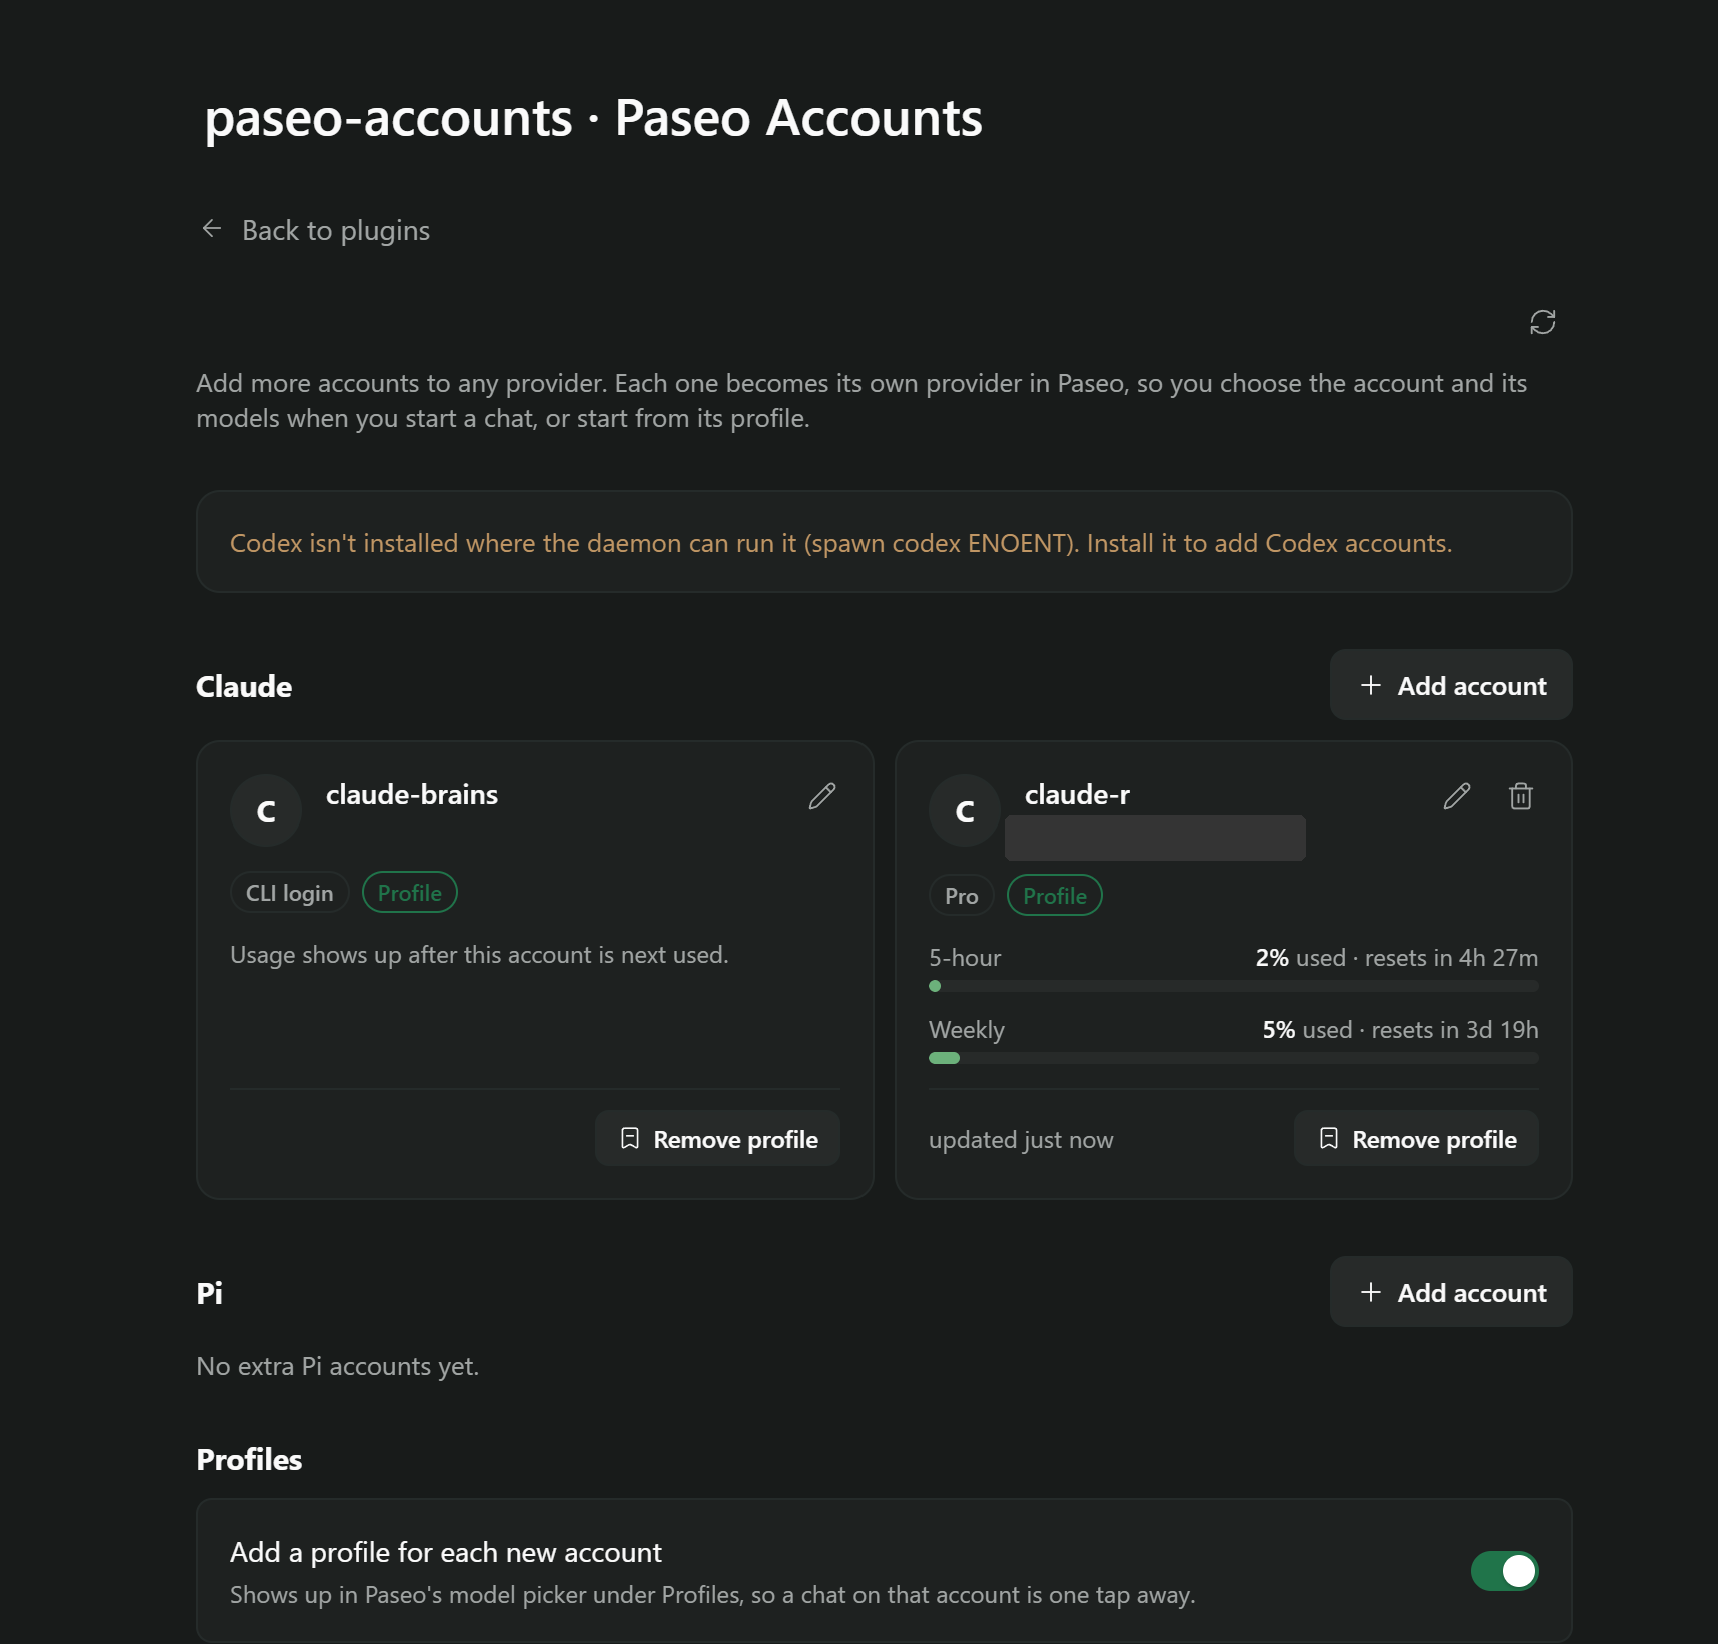Click the 'Usage shows up after this account' note

coord(479,955)
